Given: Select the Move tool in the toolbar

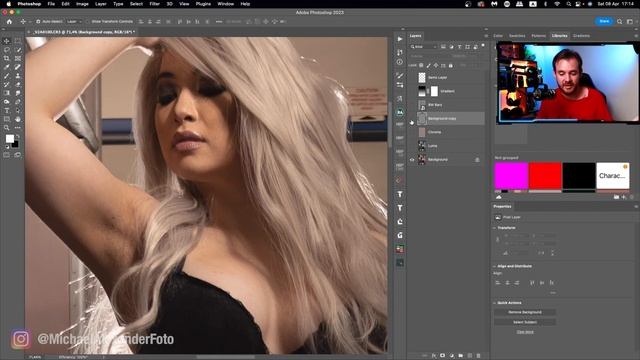Looking at the screenshot, I should 7,41.
